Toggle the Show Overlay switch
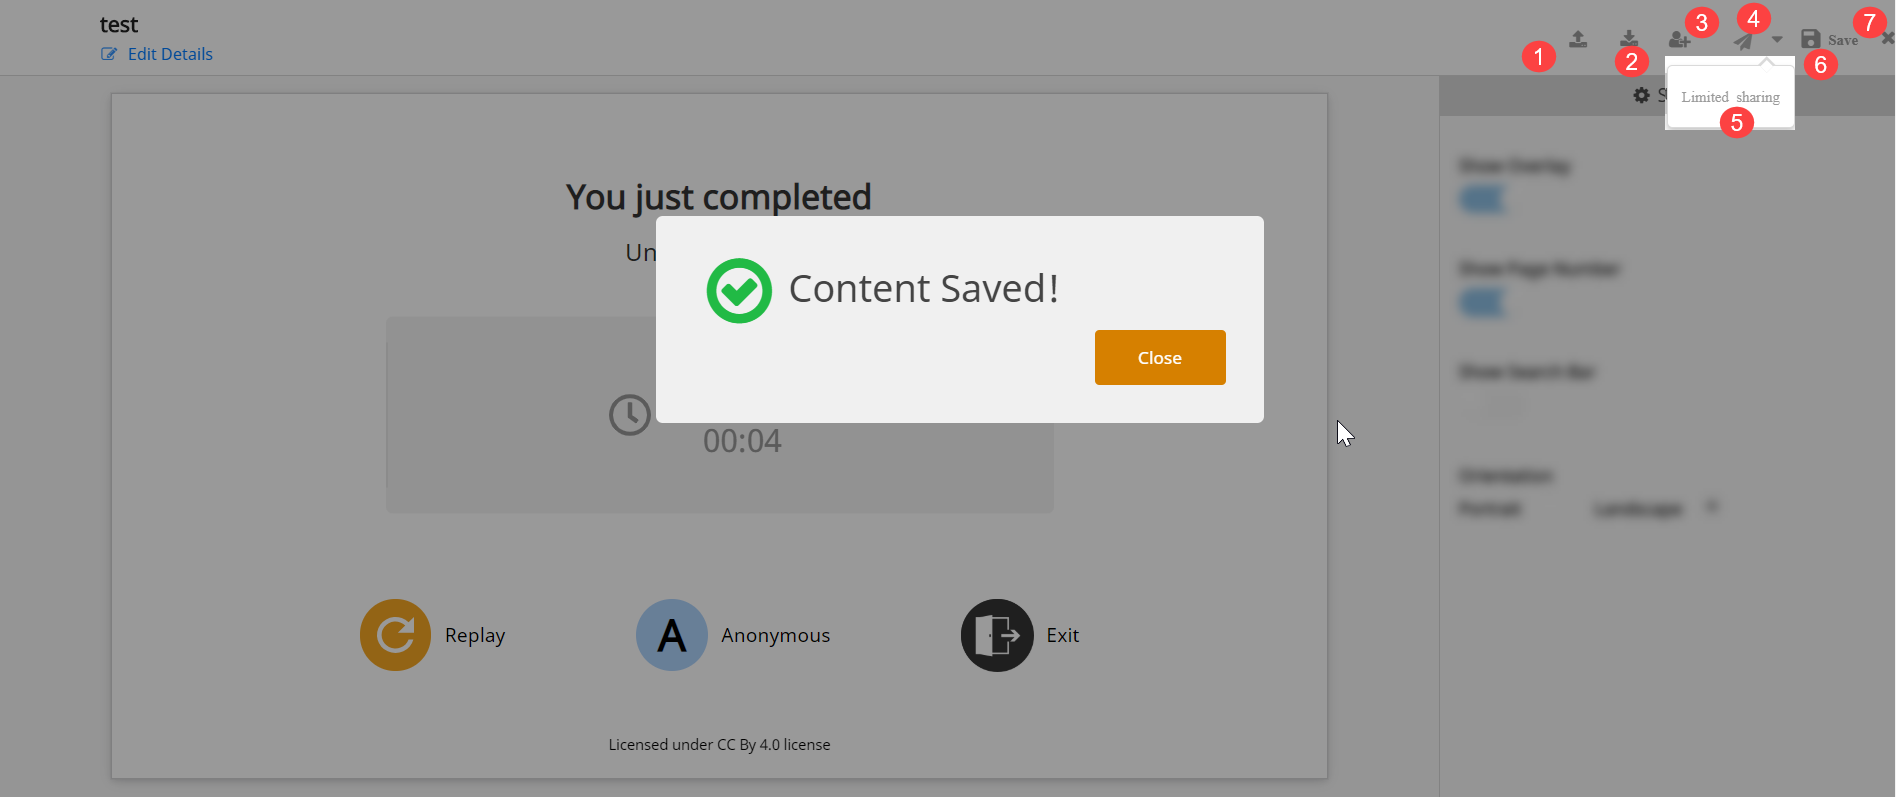1896x797 pixels. (x=1482, y=199)
